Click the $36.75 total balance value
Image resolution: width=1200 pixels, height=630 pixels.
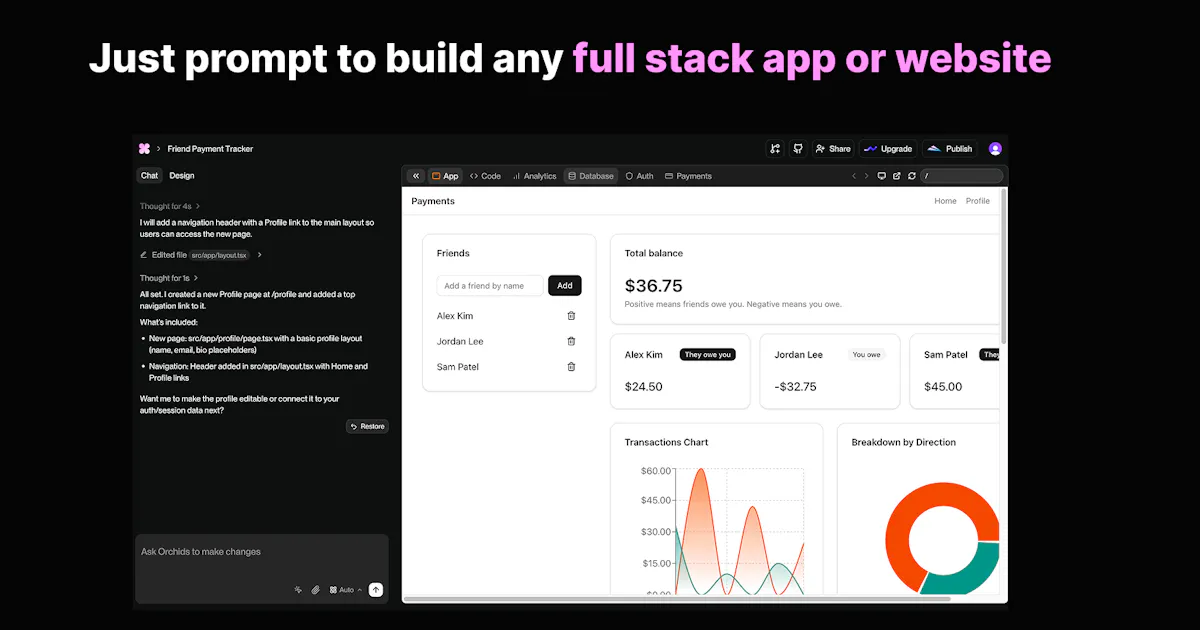653,286
